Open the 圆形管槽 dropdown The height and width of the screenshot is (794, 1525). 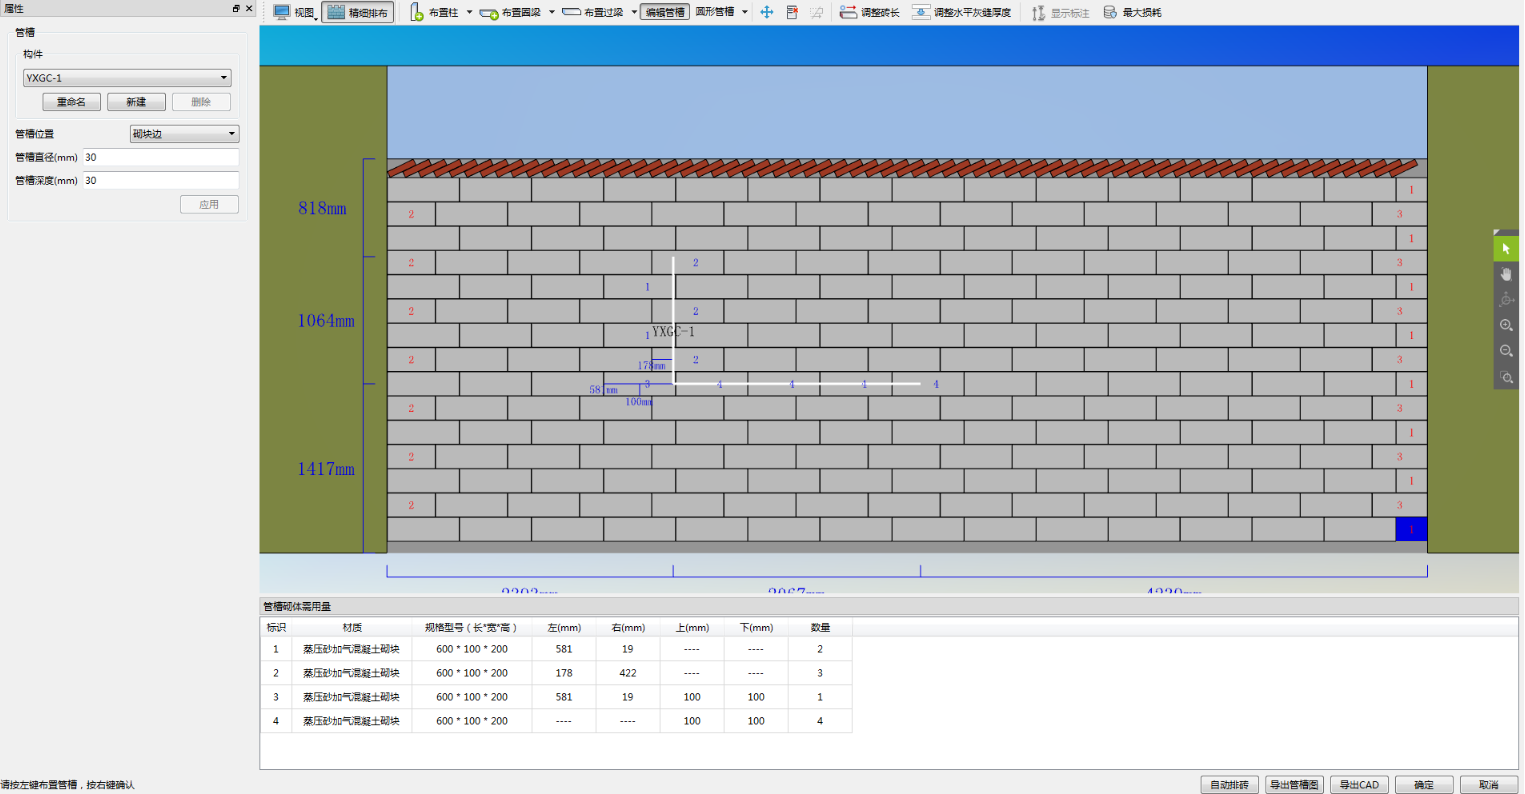(721, 12)
